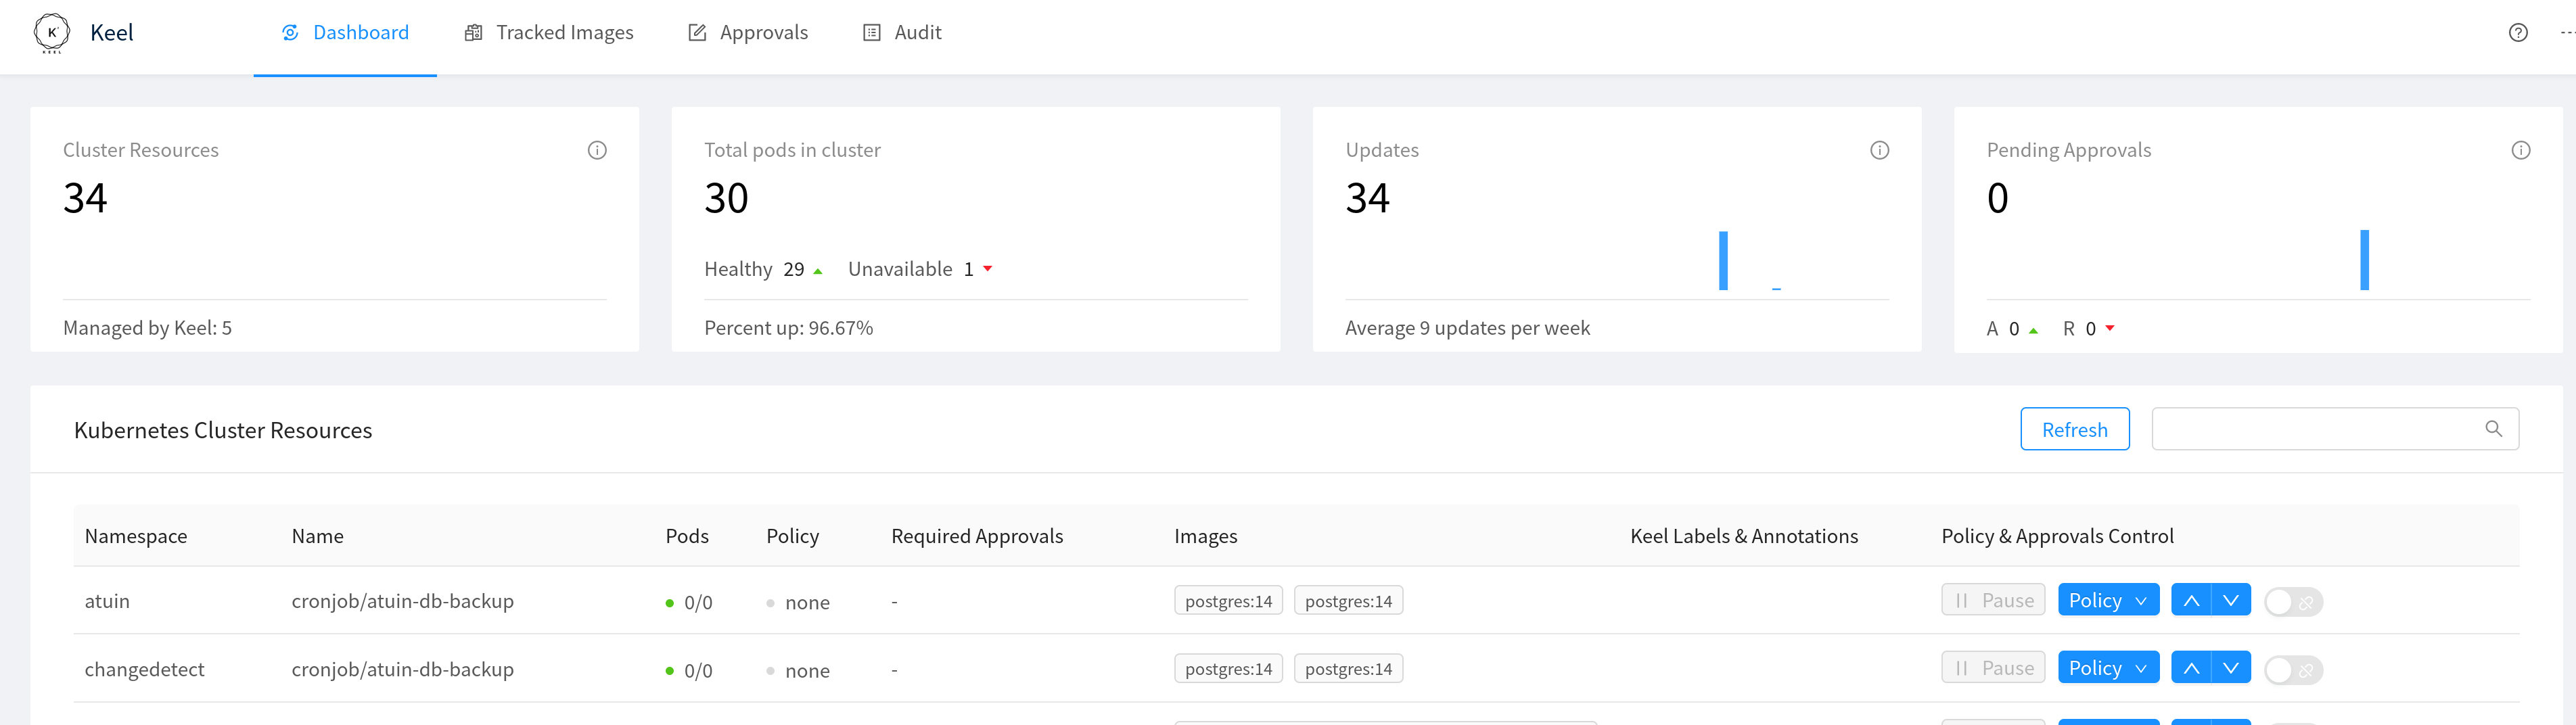
Task: Open the top-right ellipsis menu
Action: 2566,33
